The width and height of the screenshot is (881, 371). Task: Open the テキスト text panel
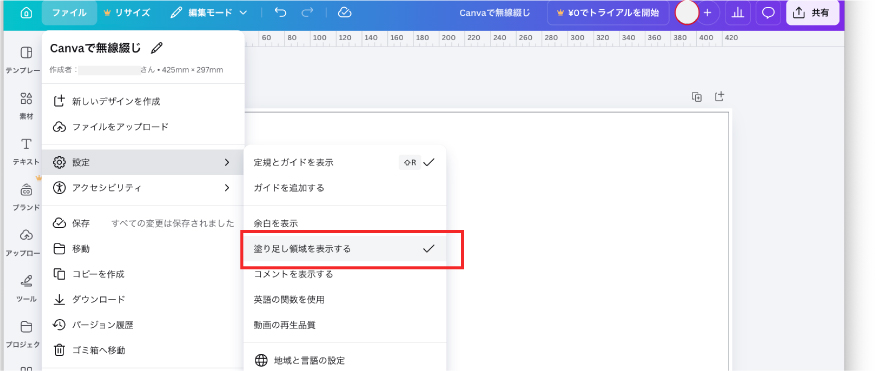coord(26,151)
